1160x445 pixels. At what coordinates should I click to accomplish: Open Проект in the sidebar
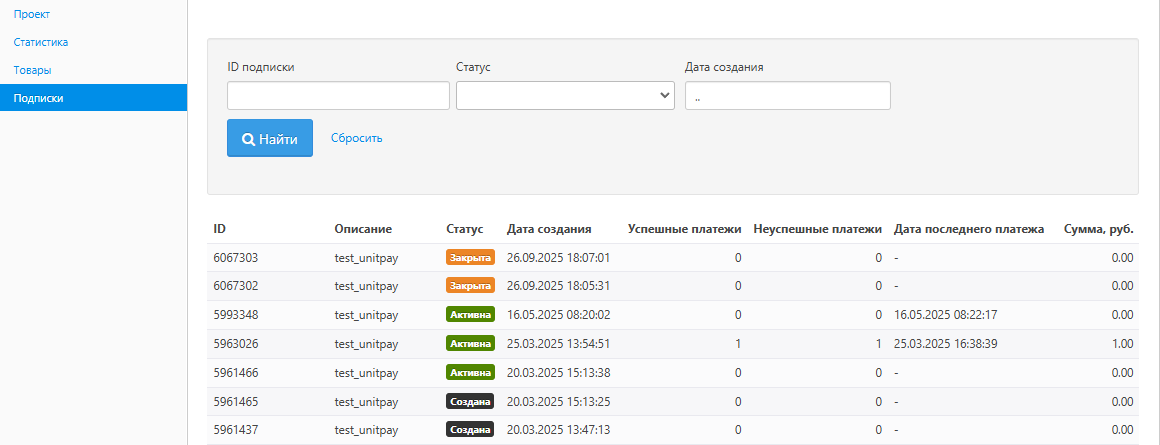tap(32, 14)
